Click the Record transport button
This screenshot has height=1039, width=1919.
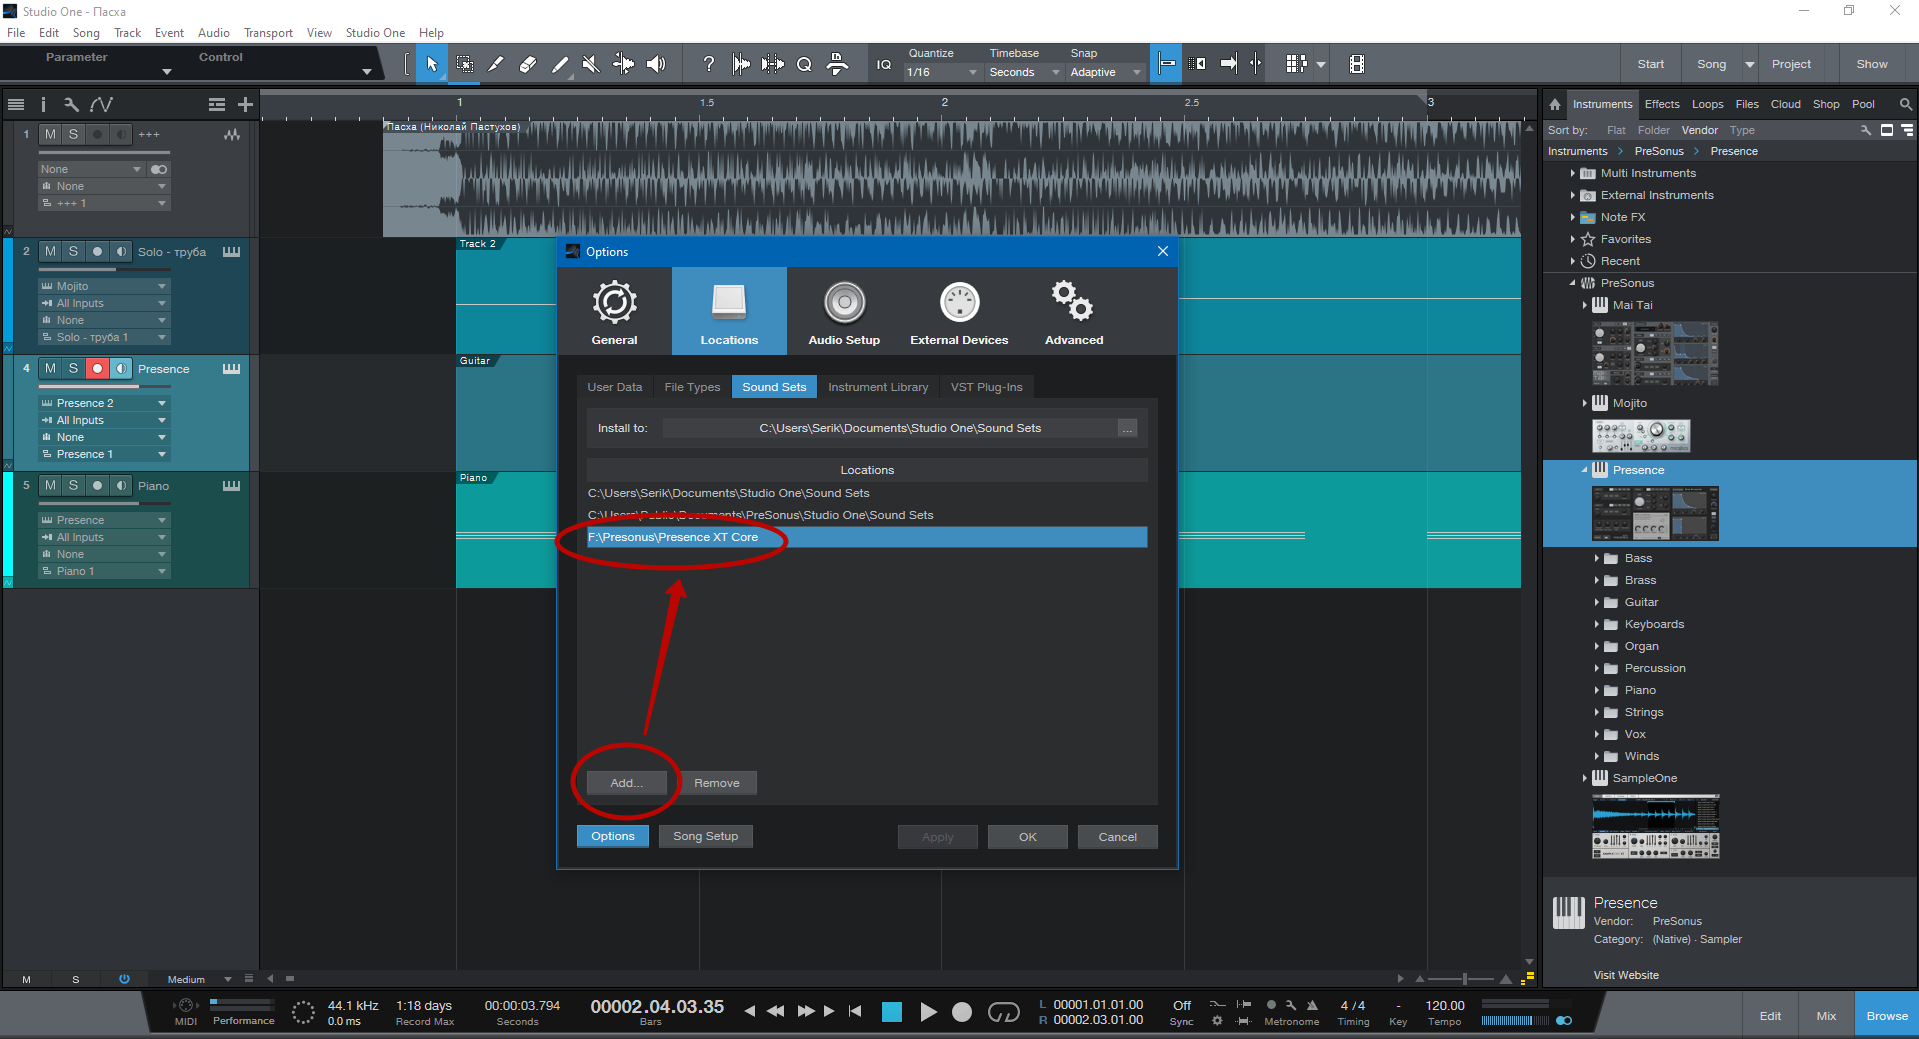point(962,1012)
